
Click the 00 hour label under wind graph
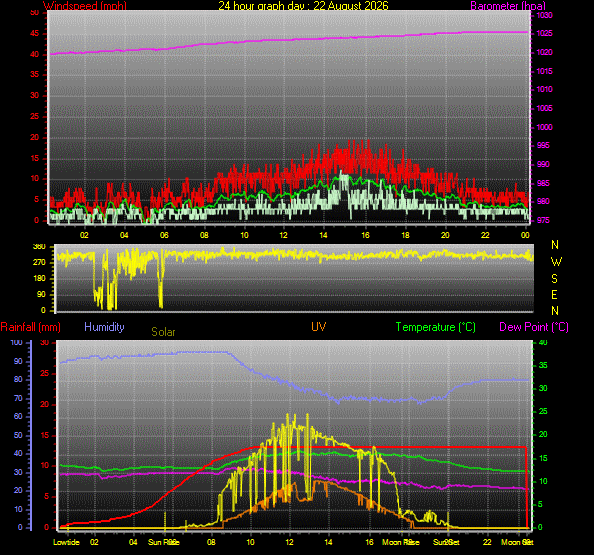click(525, 235)
